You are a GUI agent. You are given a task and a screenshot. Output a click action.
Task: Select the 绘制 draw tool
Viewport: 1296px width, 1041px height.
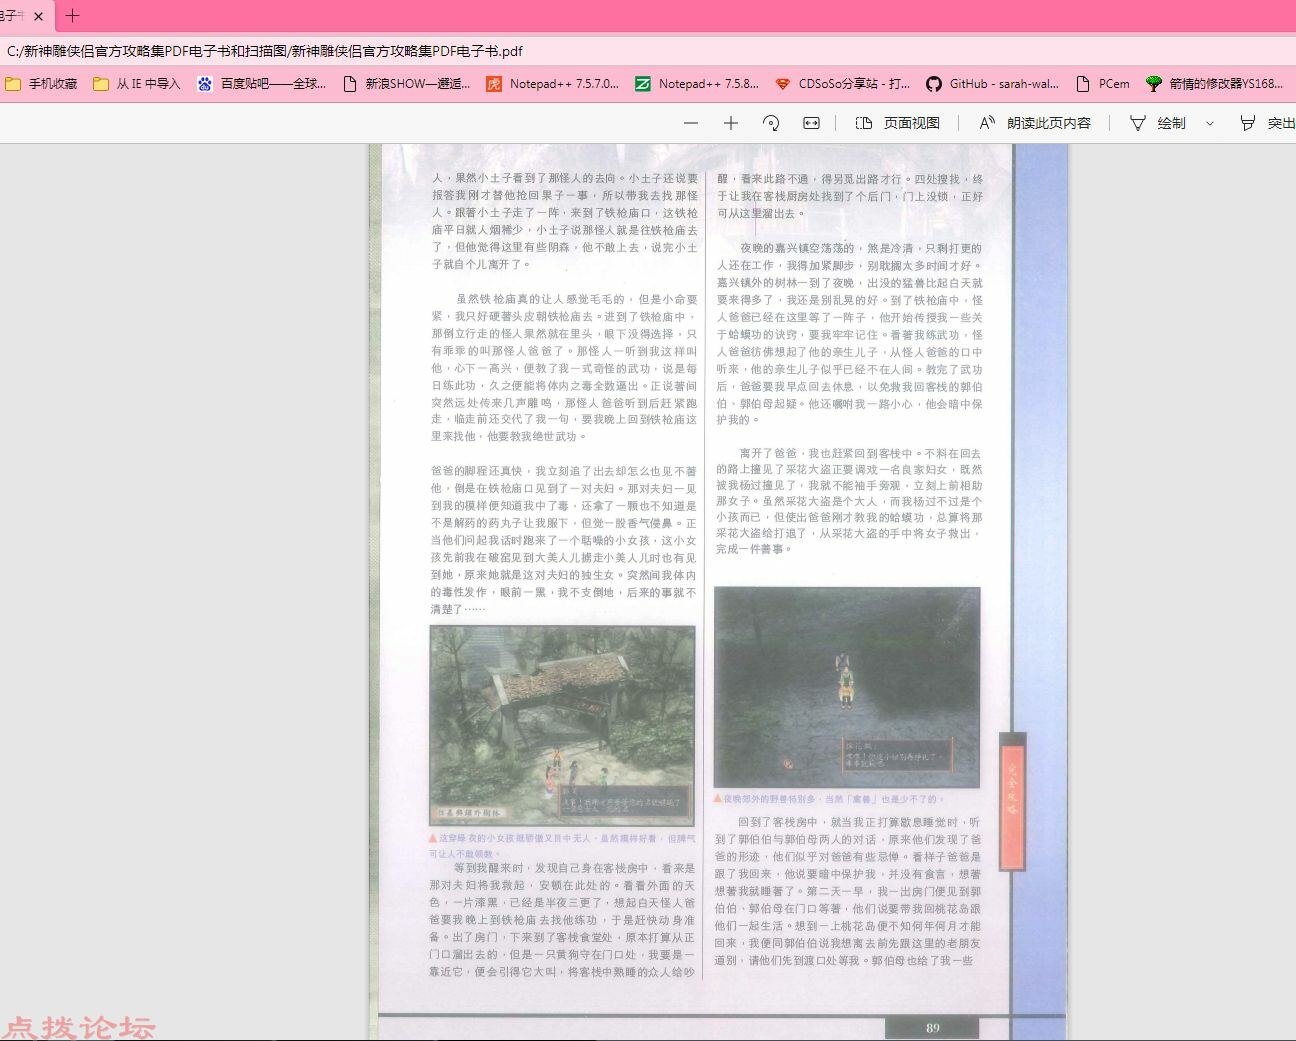[1158, 123]
